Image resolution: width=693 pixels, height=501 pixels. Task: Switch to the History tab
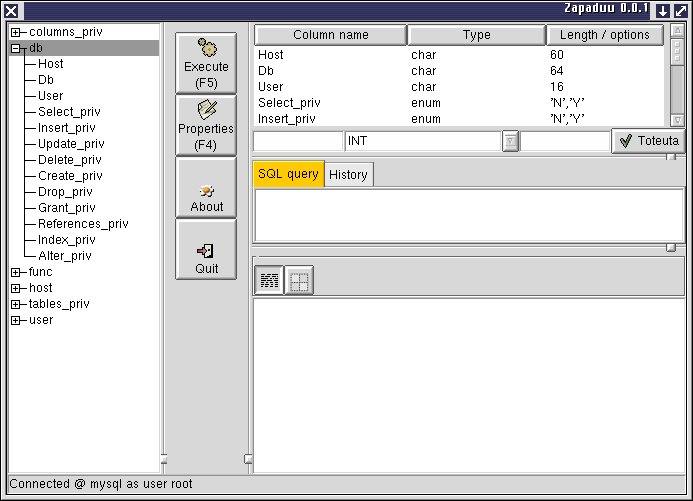tap(348, 174)
